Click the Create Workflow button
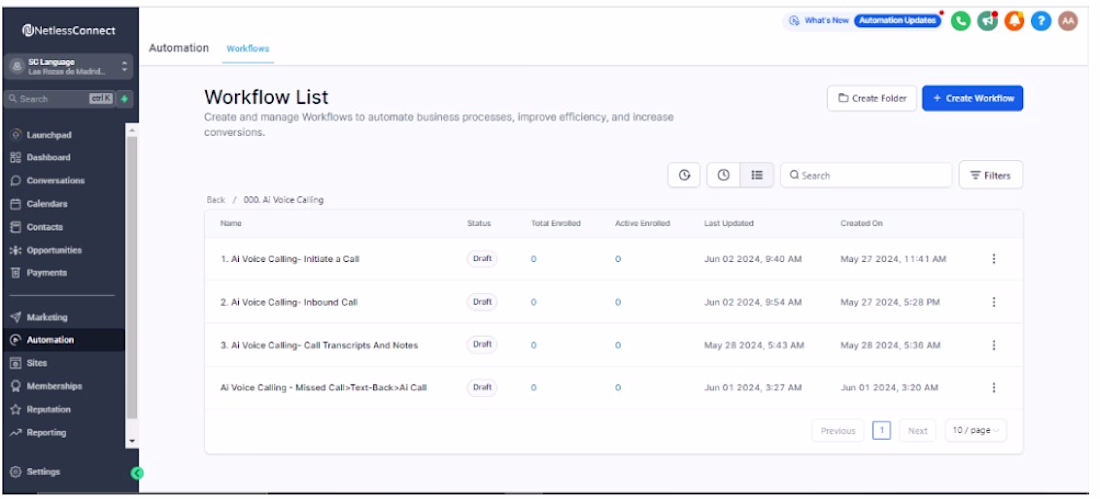 pyautogui.click(x=972, y=98)
